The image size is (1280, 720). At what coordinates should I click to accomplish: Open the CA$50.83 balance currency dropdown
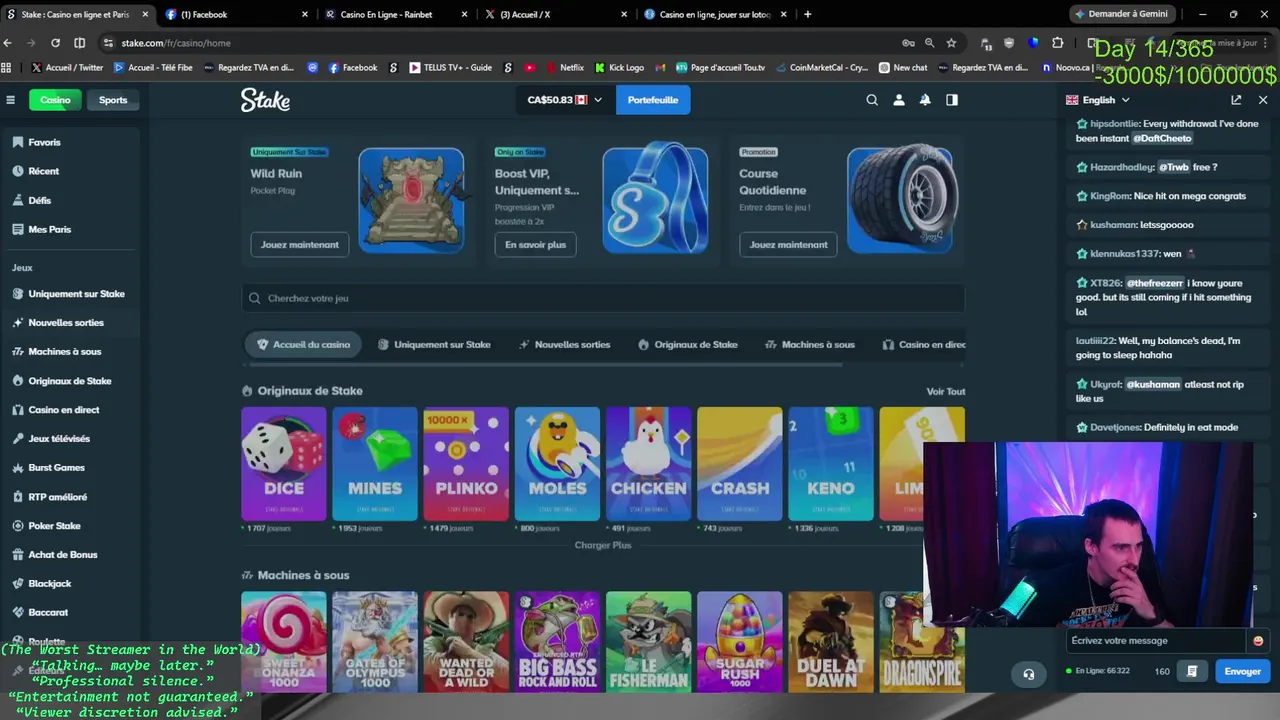click(x=565, y=100)
